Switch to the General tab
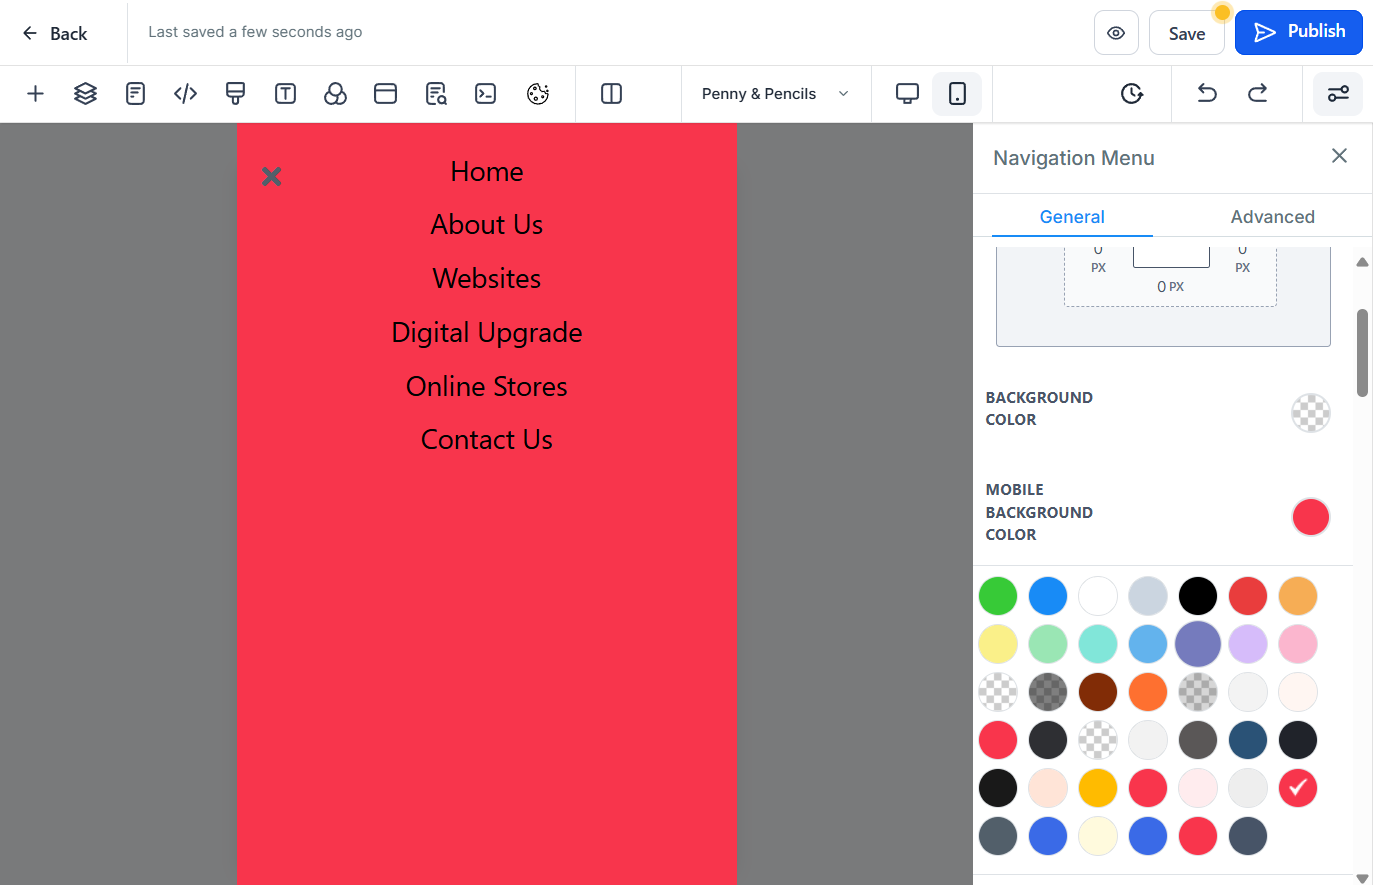Screen dimensions: 1373x885 (1072, 217)
